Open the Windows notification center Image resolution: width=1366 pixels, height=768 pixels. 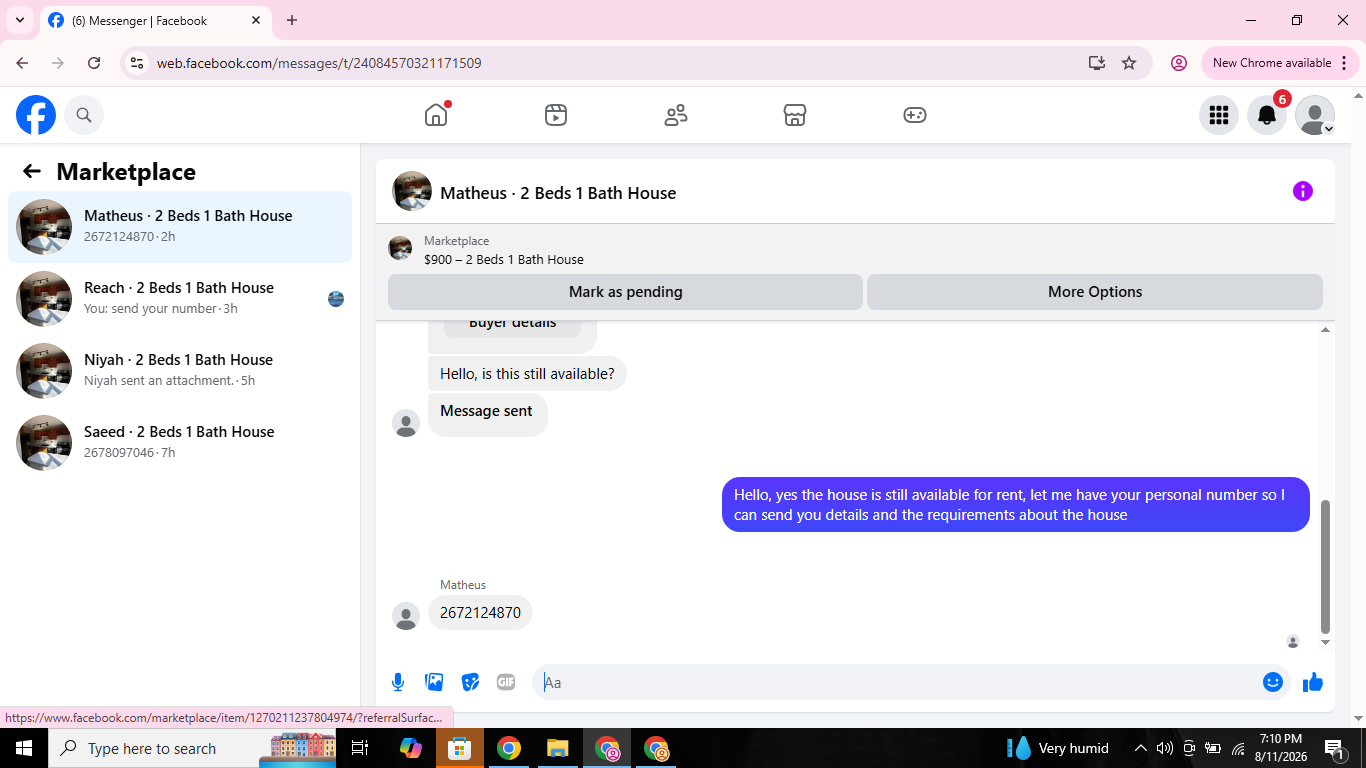click(1334, 748)
